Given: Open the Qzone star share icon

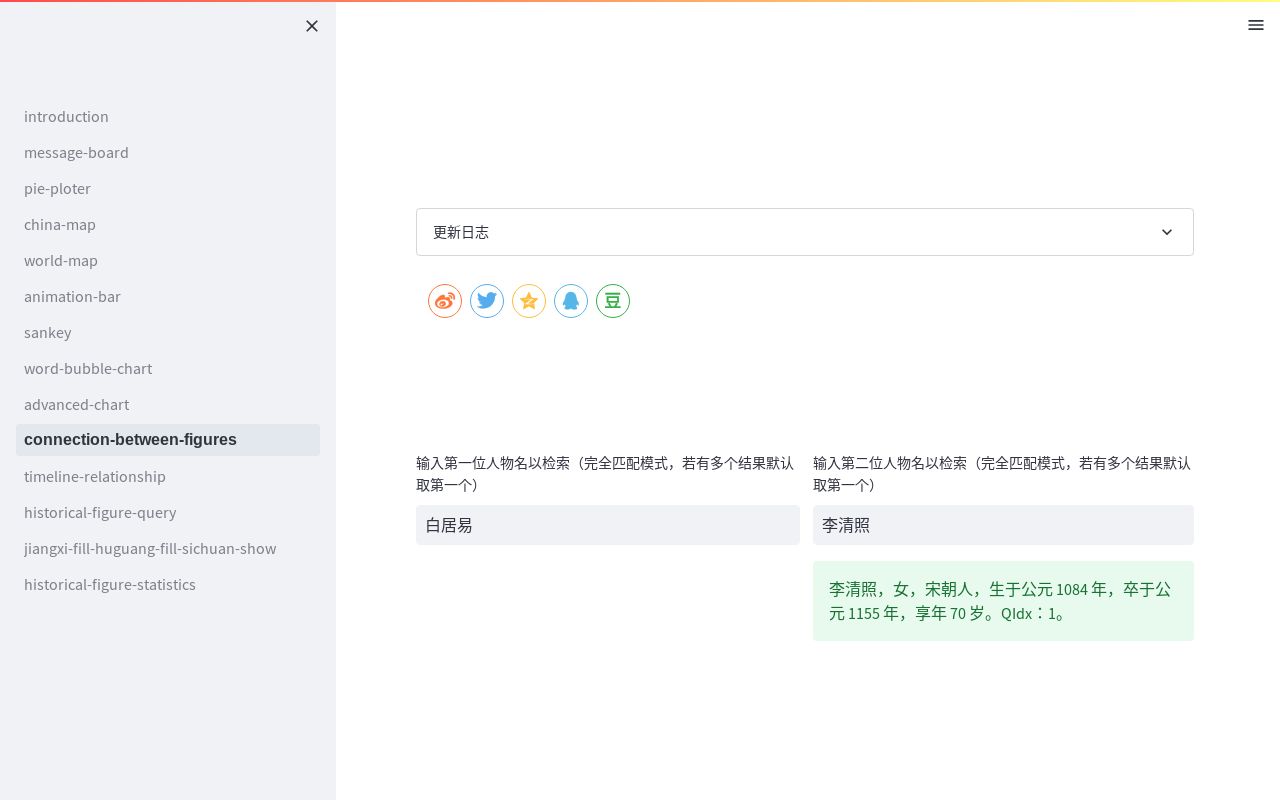Looking at the screenshot, I should 529,301.
